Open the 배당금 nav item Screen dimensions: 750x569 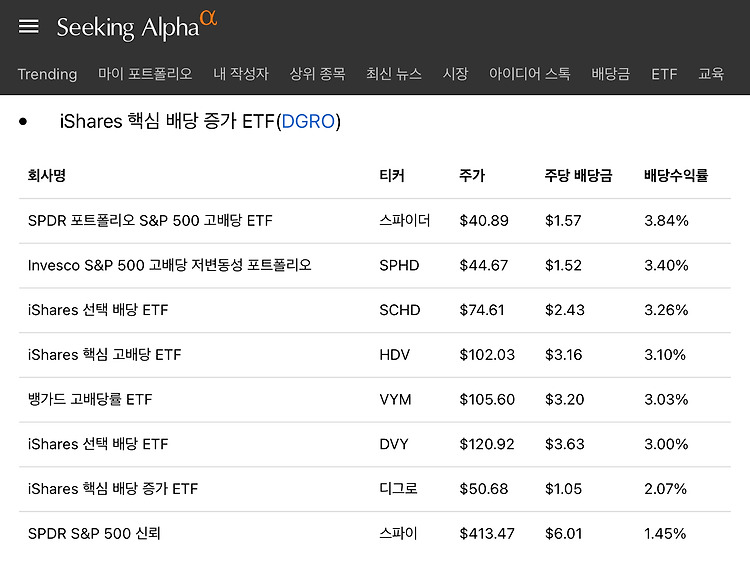(x=610, y=74)
